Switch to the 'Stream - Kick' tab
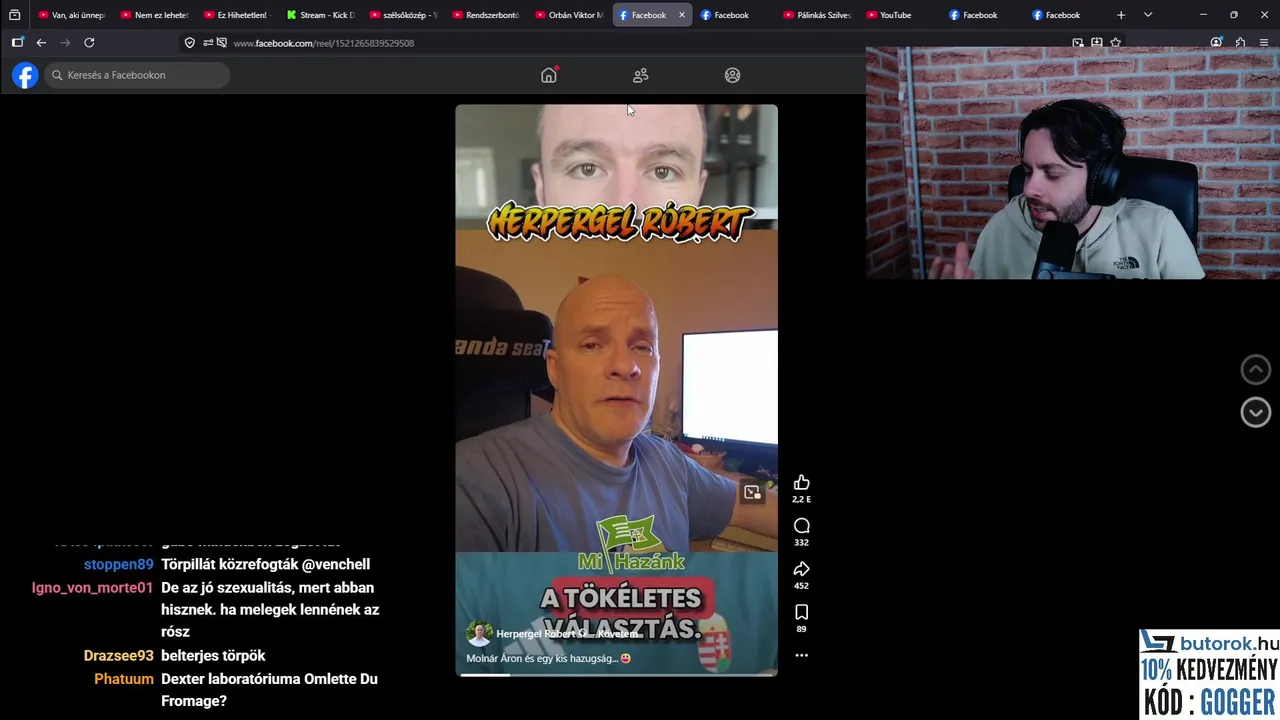The width and height of the screenshot is (1280, 720). point(319,15)
